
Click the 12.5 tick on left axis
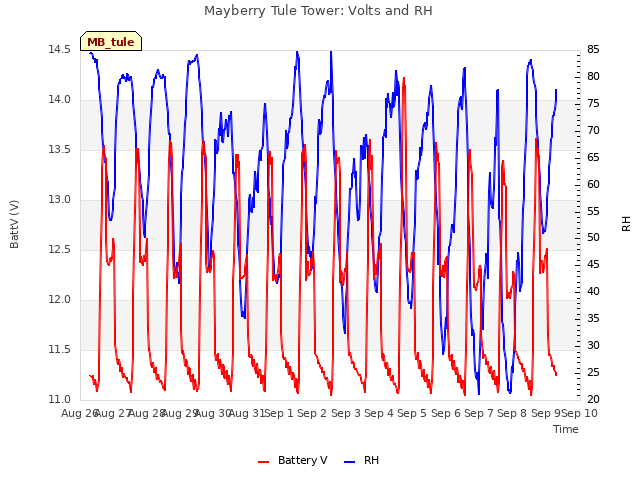coord(59,249)
